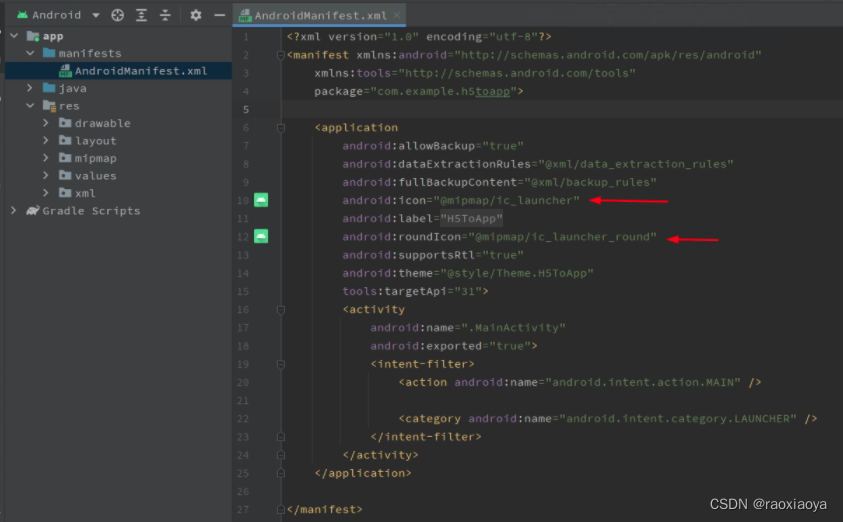Click the tools:targetApi="31" attribute
This screenshot has width=843, height=522.
412,291
